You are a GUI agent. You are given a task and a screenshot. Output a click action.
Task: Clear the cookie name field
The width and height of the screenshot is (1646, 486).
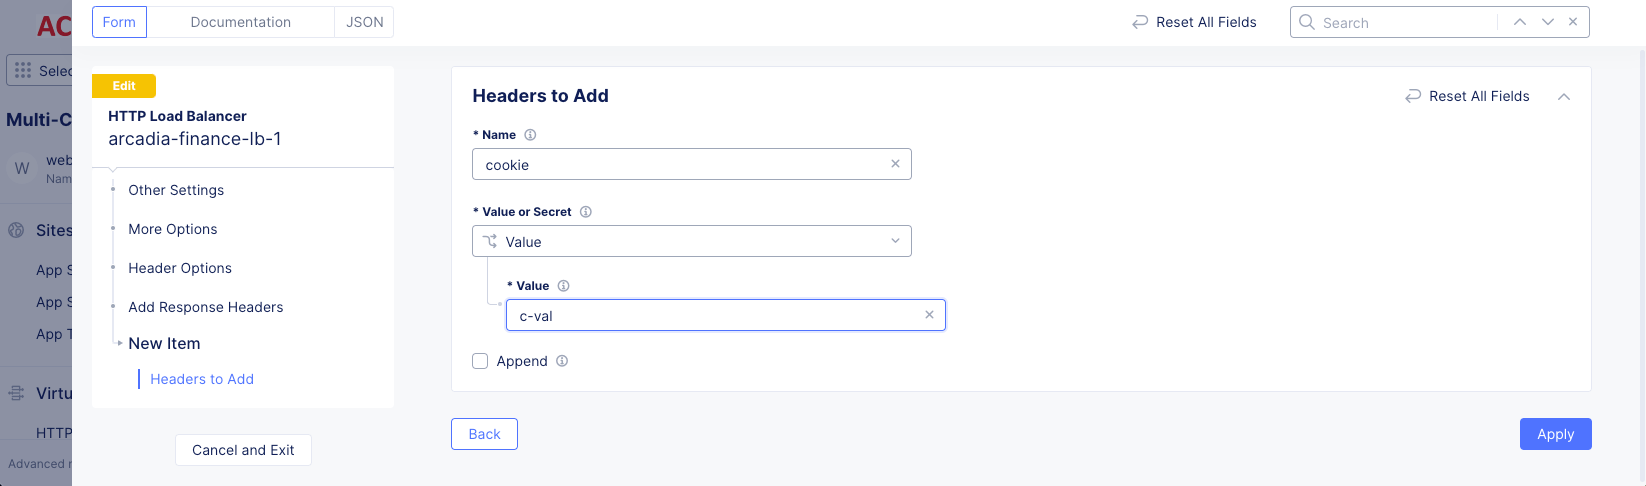point(895,164)
